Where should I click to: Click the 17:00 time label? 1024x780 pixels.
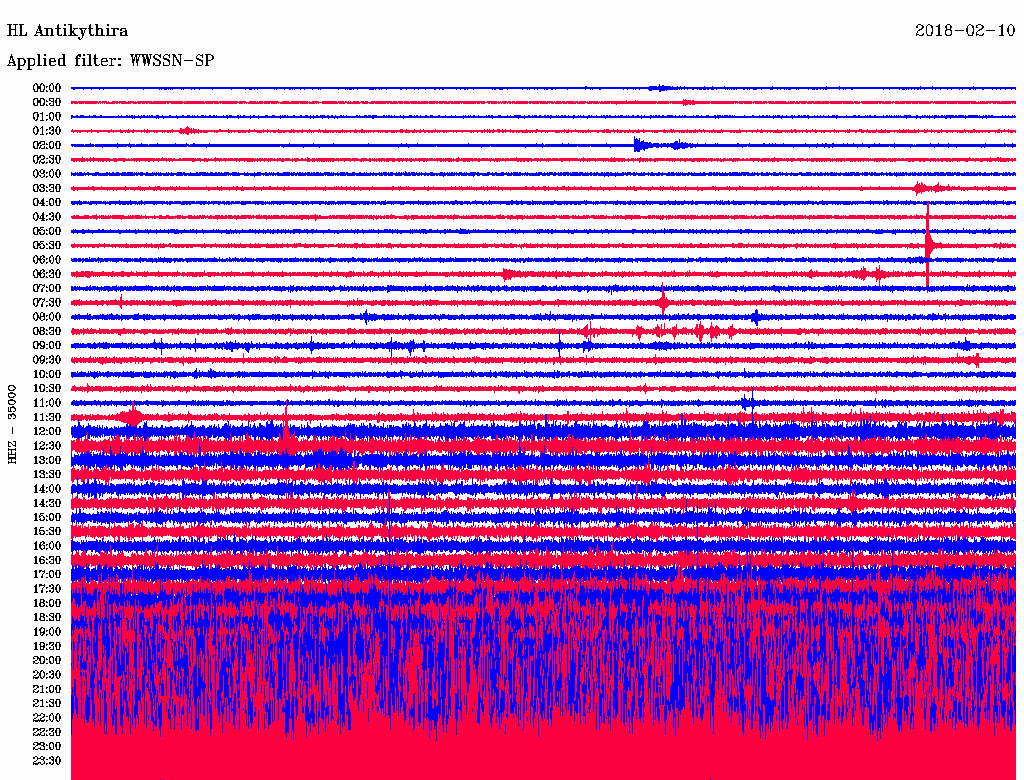[47, 574]
